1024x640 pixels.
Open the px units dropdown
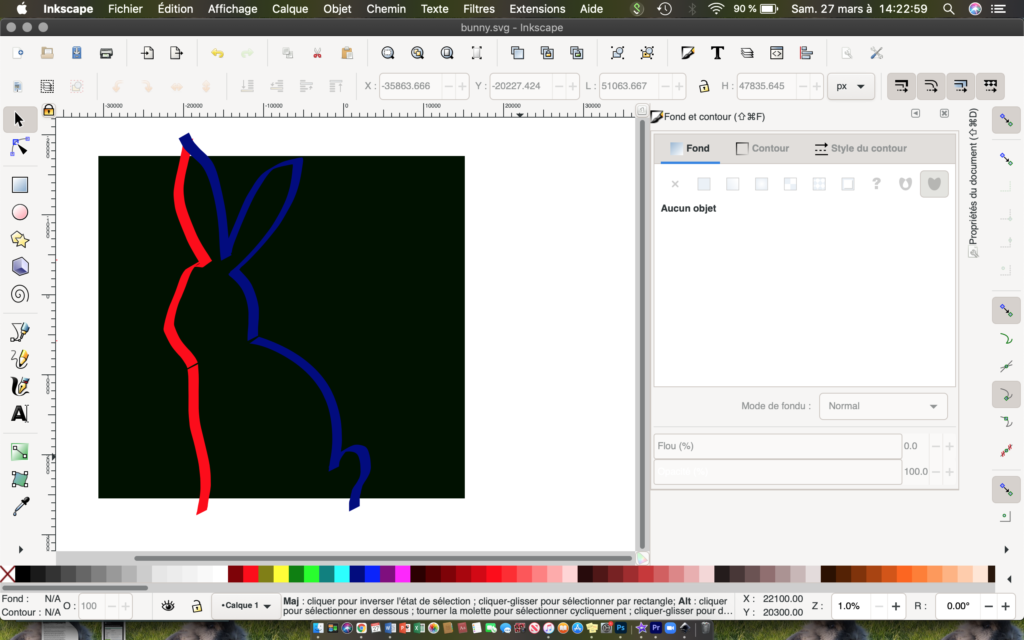click(850, 86)
